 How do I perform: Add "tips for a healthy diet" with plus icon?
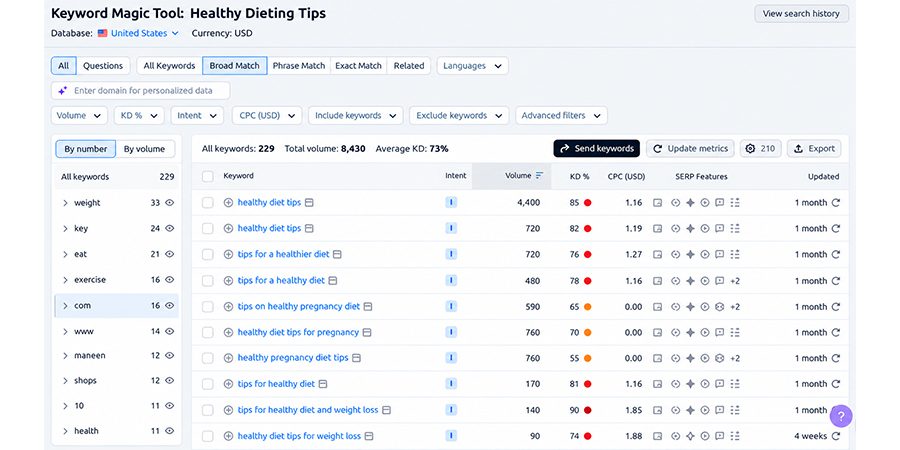[228, 281]
